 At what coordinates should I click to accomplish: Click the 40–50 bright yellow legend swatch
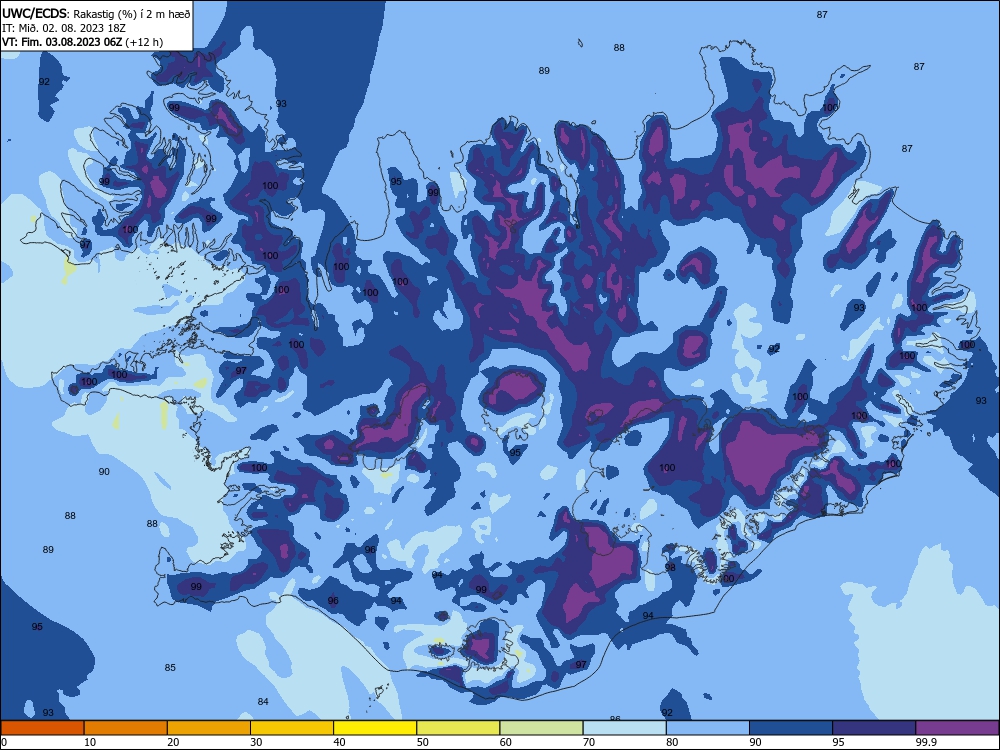click(375, 728)
